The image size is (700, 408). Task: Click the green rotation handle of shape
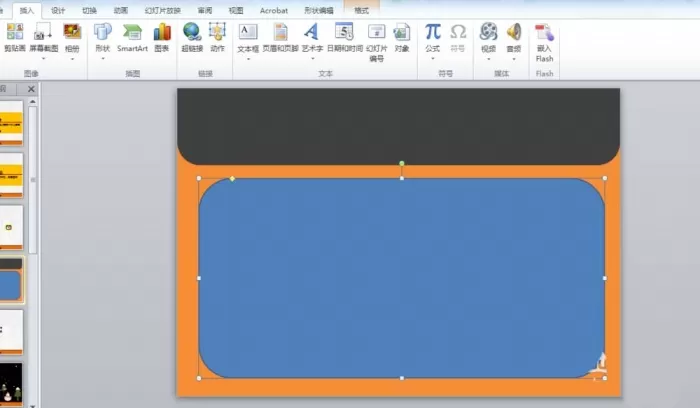402,163
